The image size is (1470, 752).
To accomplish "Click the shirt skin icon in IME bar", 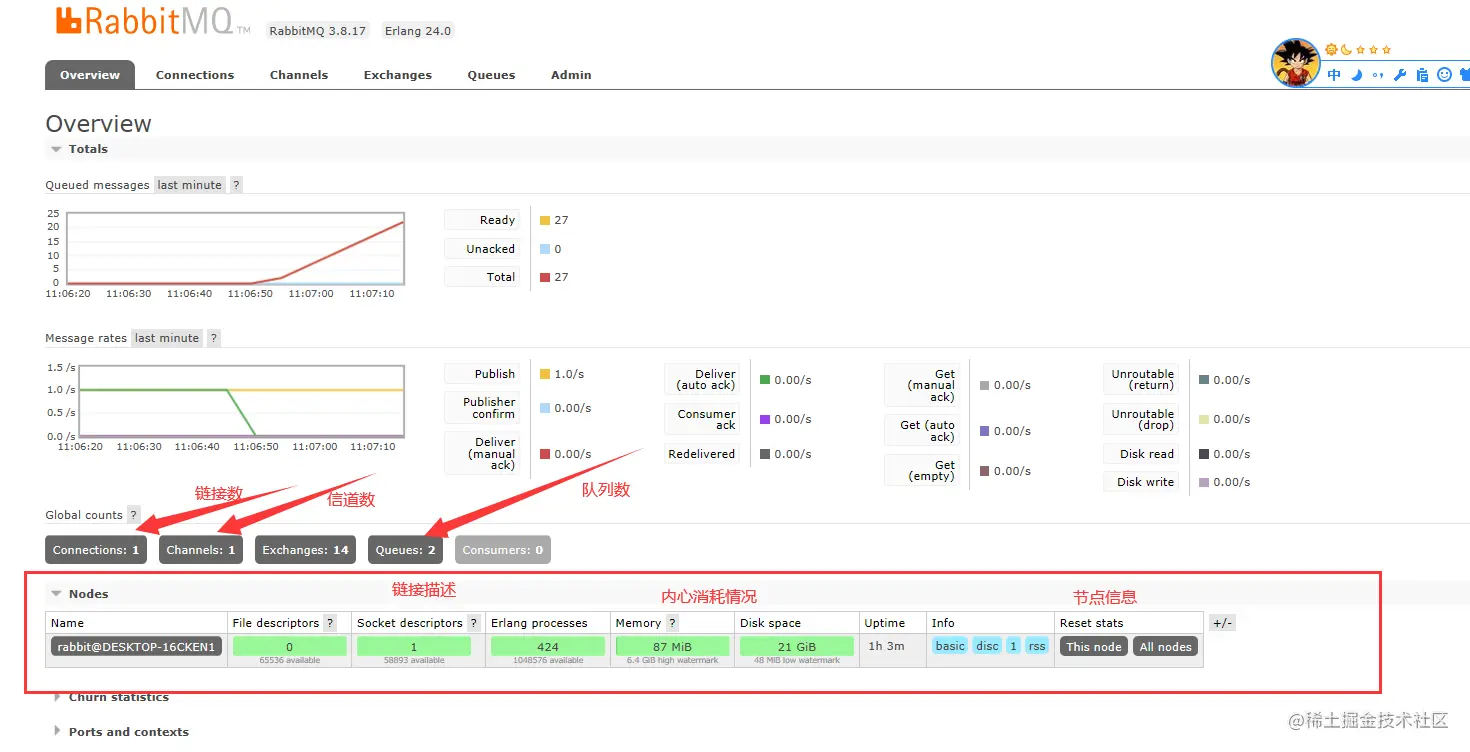I will 1464,75.
